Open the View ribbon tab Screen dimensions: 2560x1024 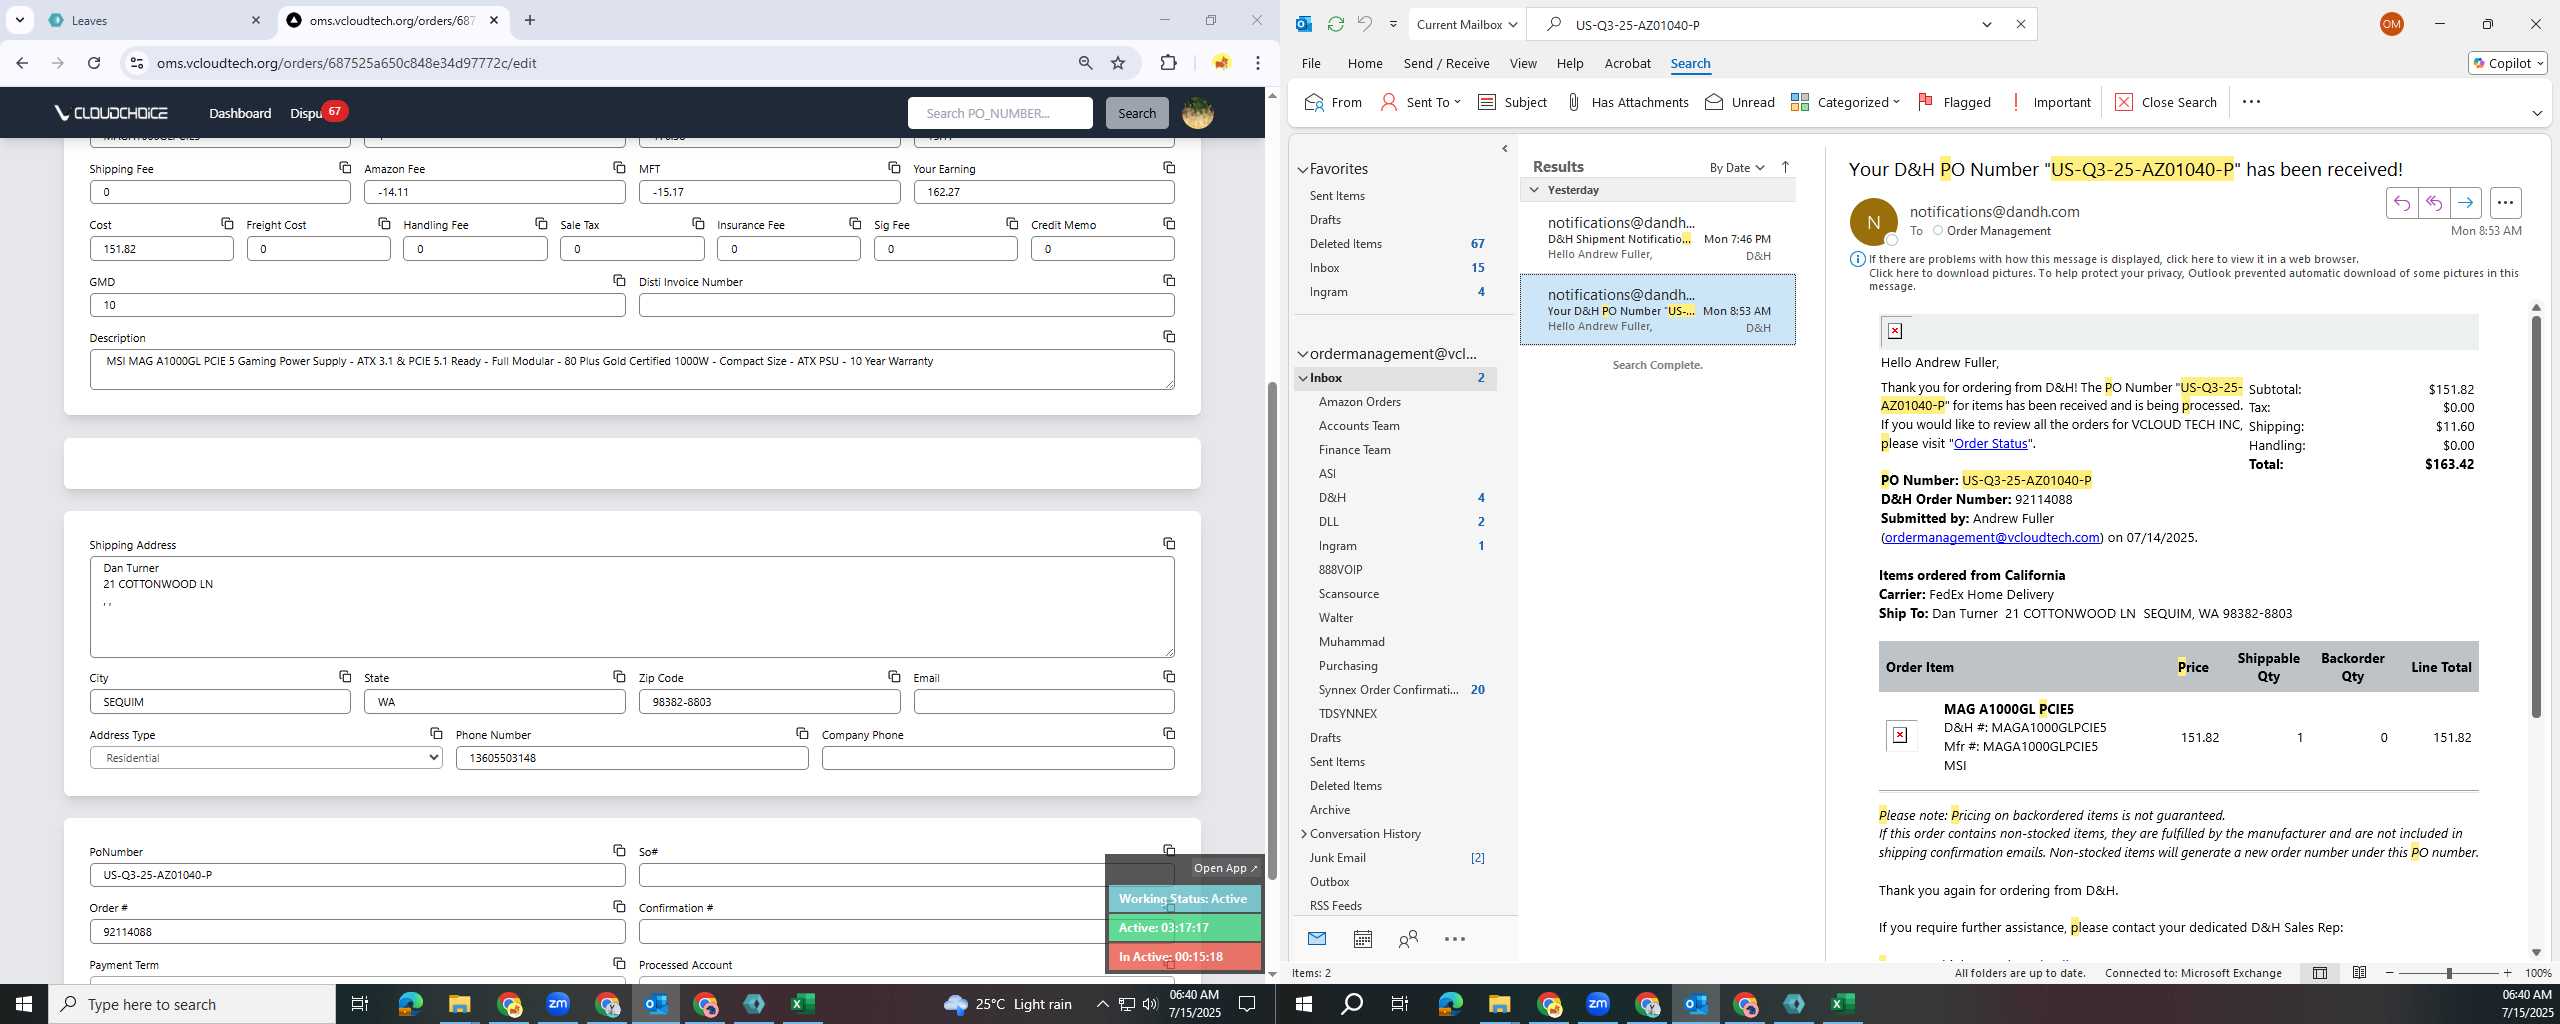pos(1522,63)
